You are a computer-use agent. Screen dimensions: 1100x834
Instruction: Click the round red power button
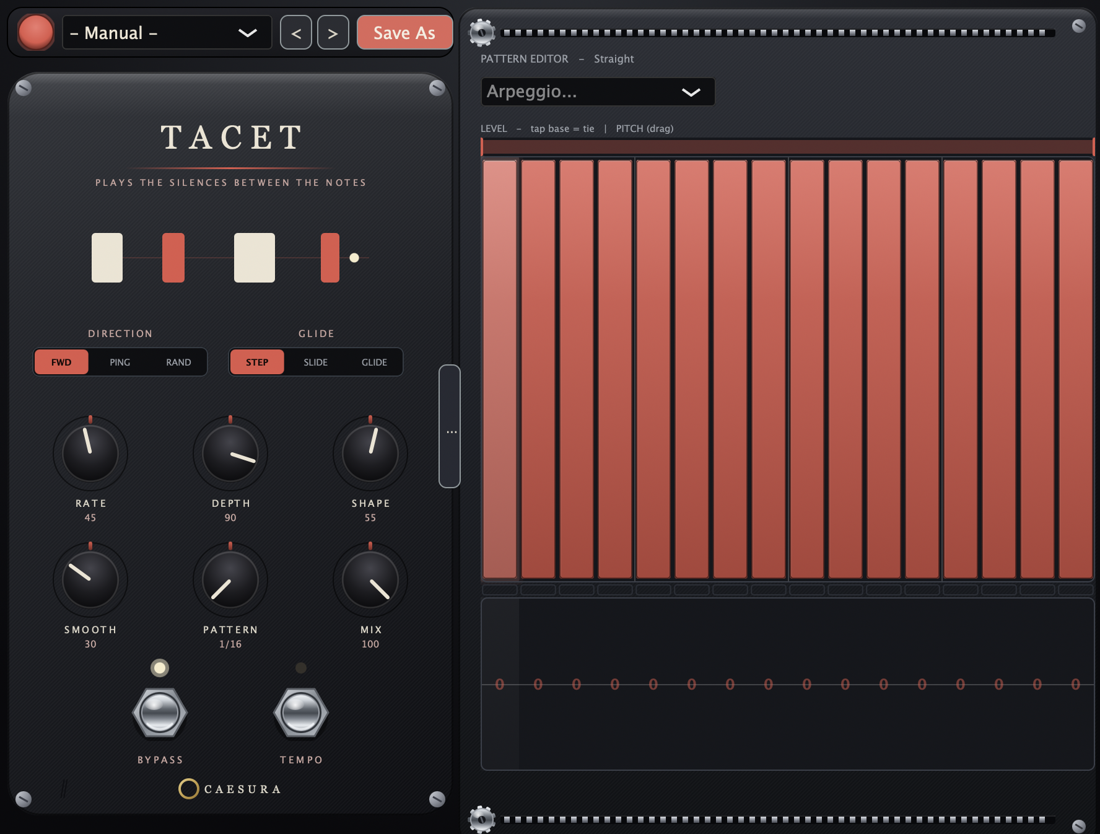click(35, 32)
